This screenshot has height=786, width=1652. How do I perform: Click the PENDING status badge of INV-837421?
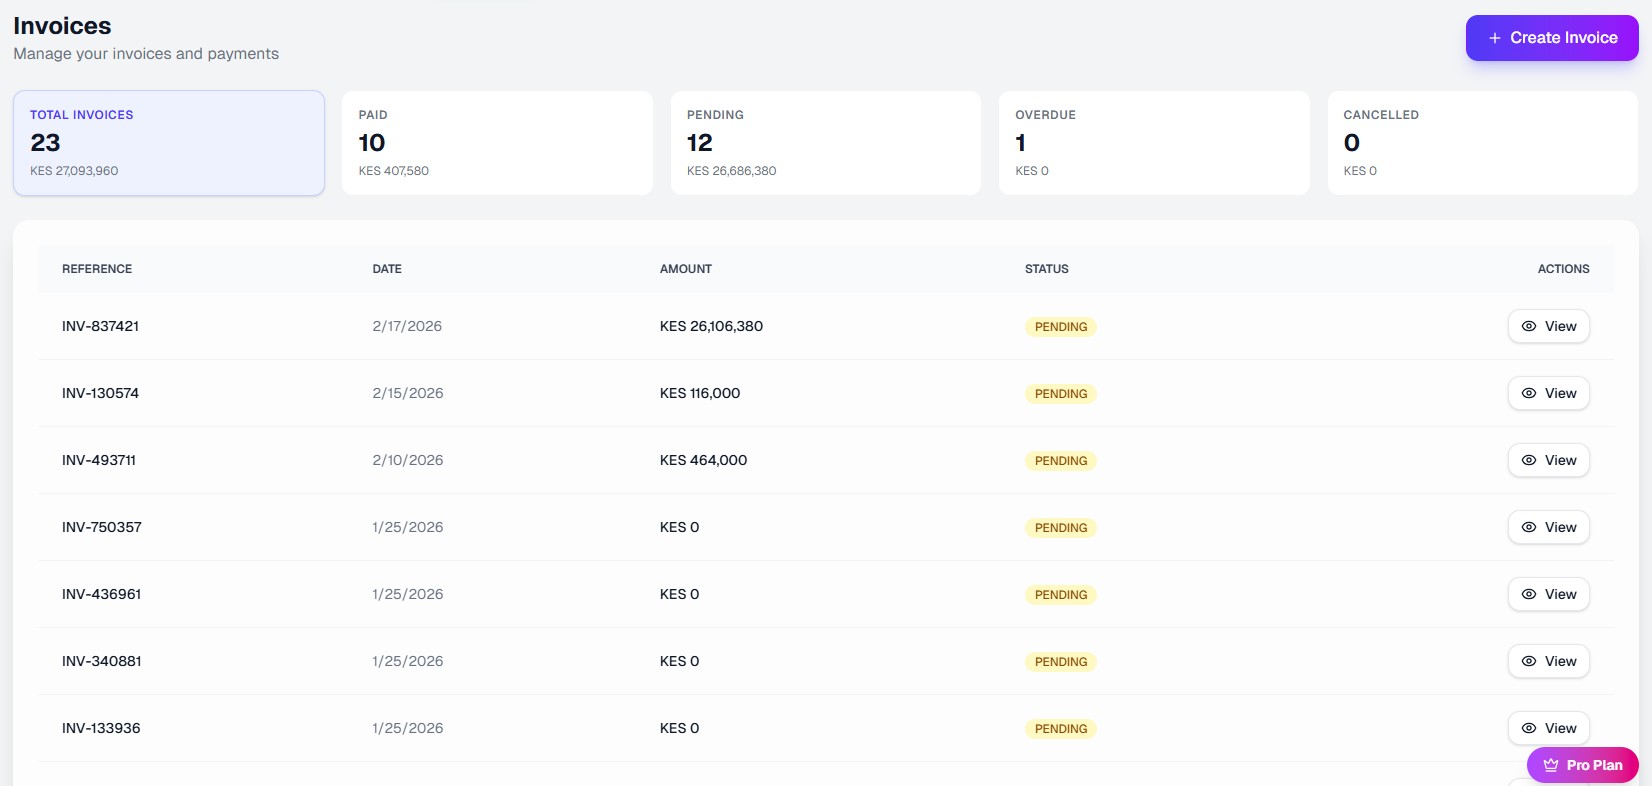[1060, 327]
